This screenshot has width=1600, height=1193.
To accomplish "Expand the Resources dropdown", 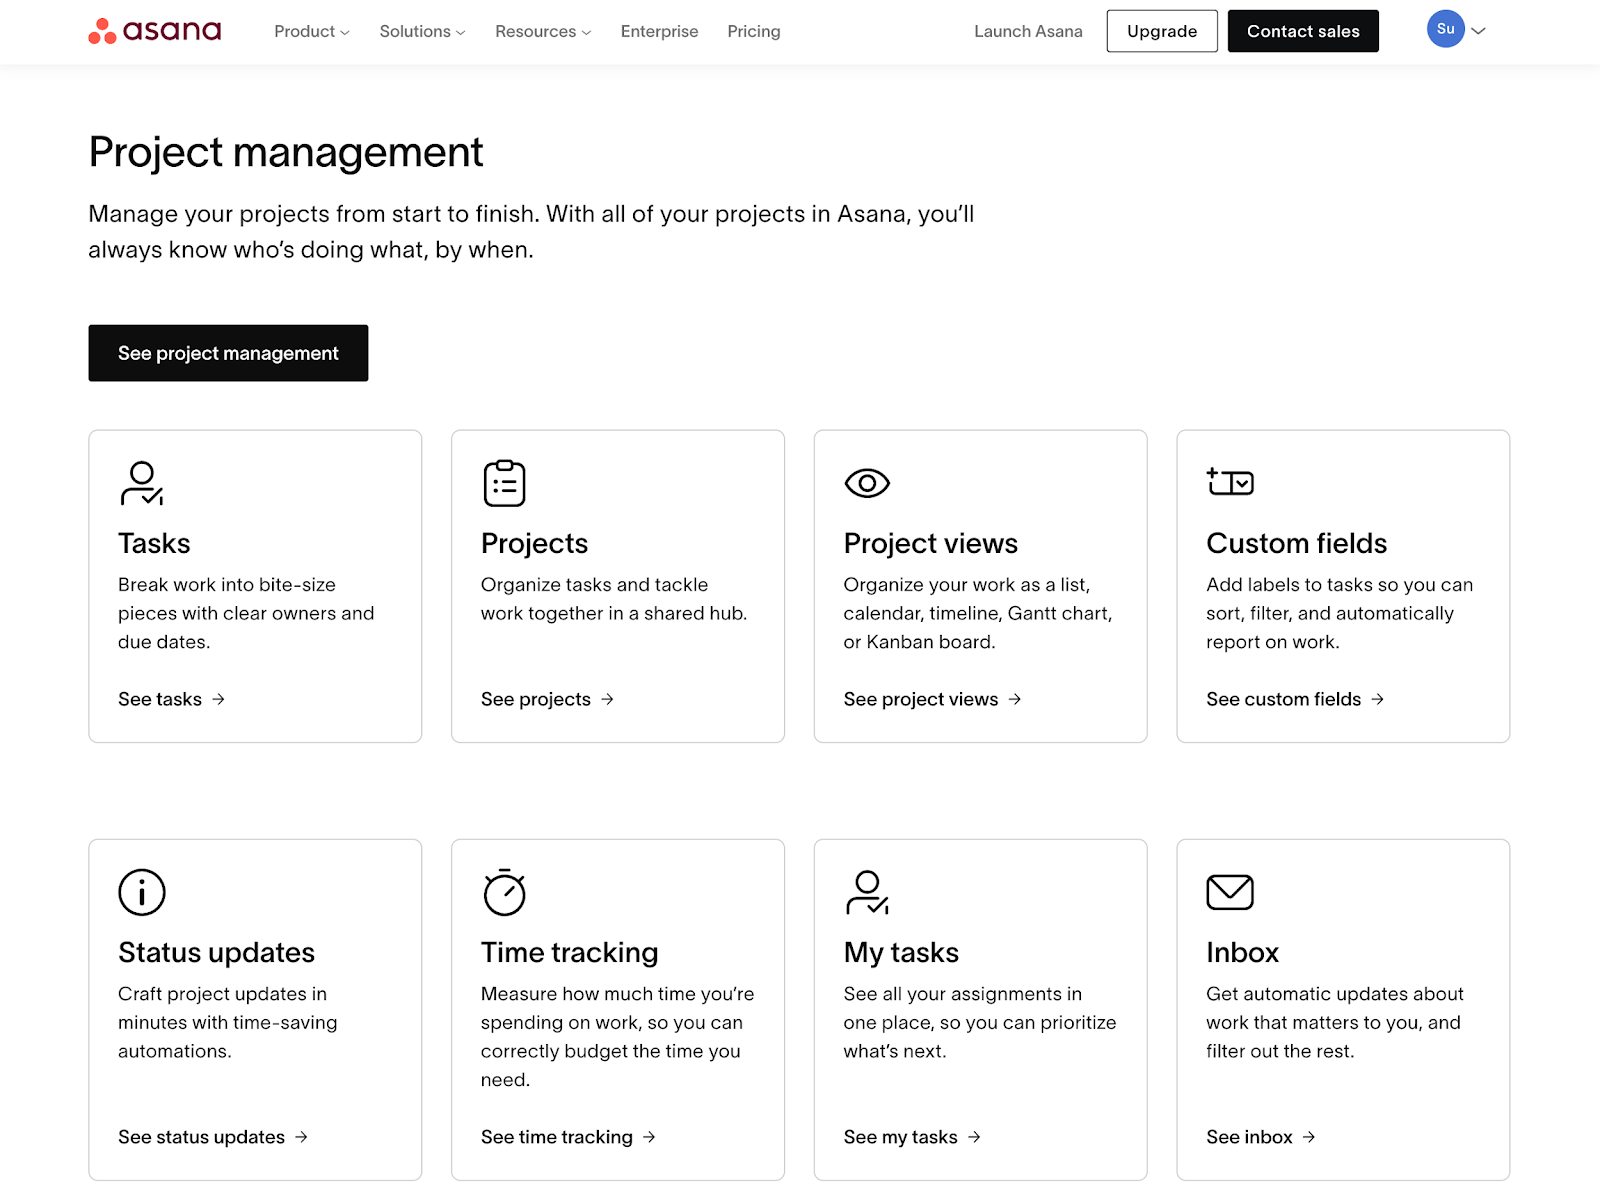I will point(541,31).
